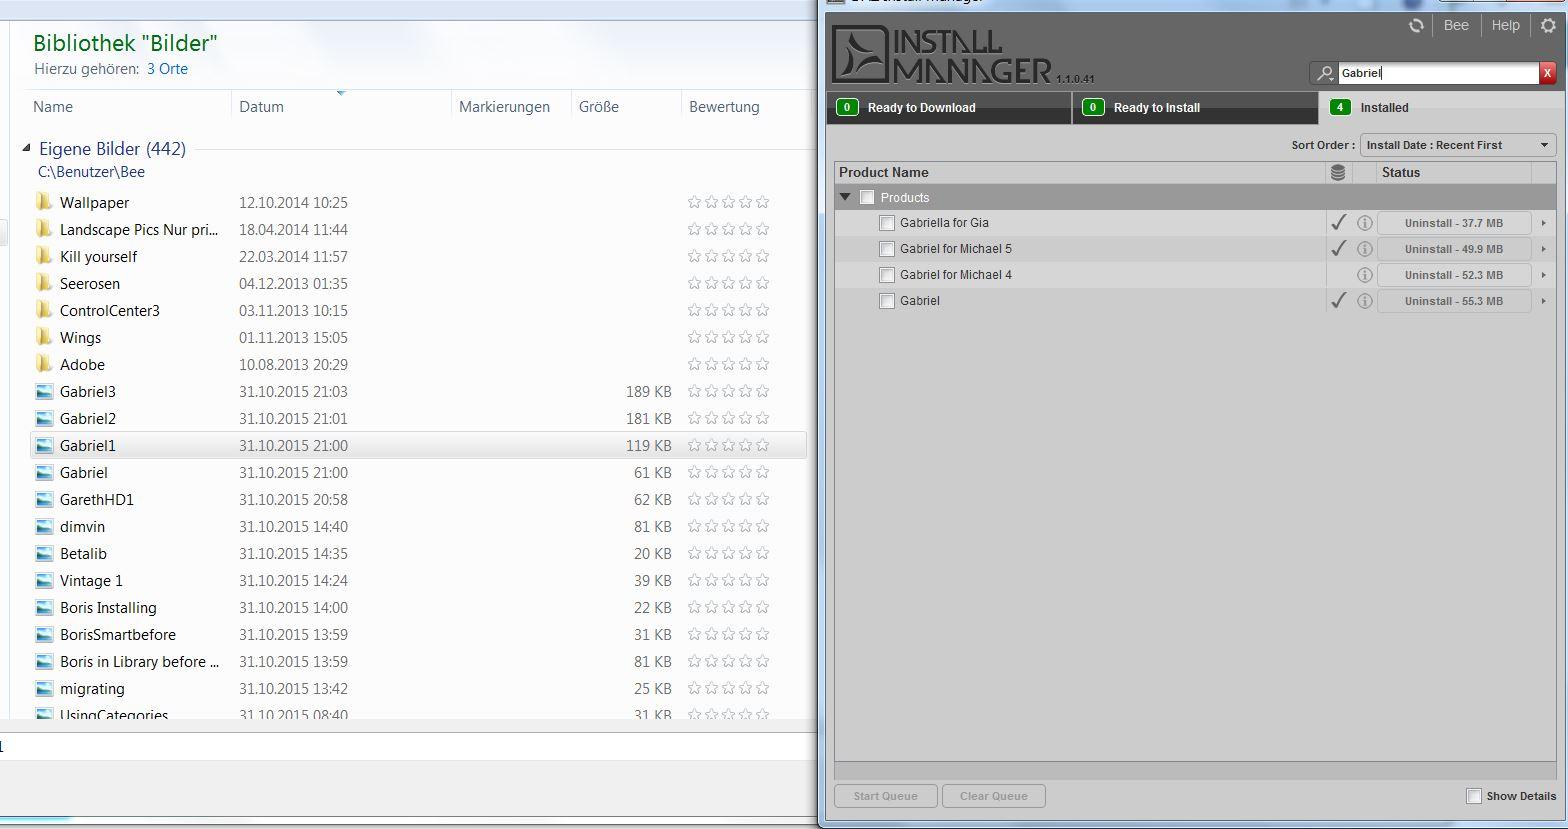Clear the Gabriel search with the red X
The image size is (1568, 829).
pos(1548,73)
